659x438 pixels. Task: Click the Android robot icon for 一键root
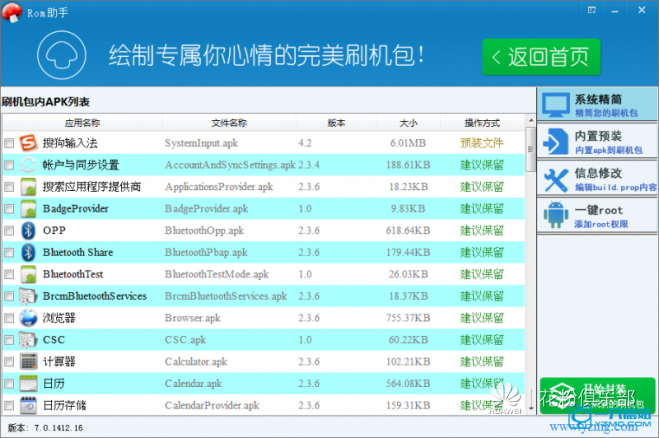click(x=556, y=215)
